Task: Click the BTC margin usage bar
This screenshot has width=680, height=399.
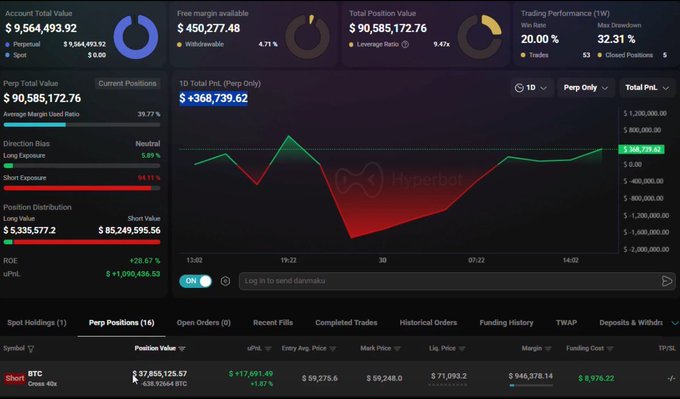Action: (x=531, y=386)
